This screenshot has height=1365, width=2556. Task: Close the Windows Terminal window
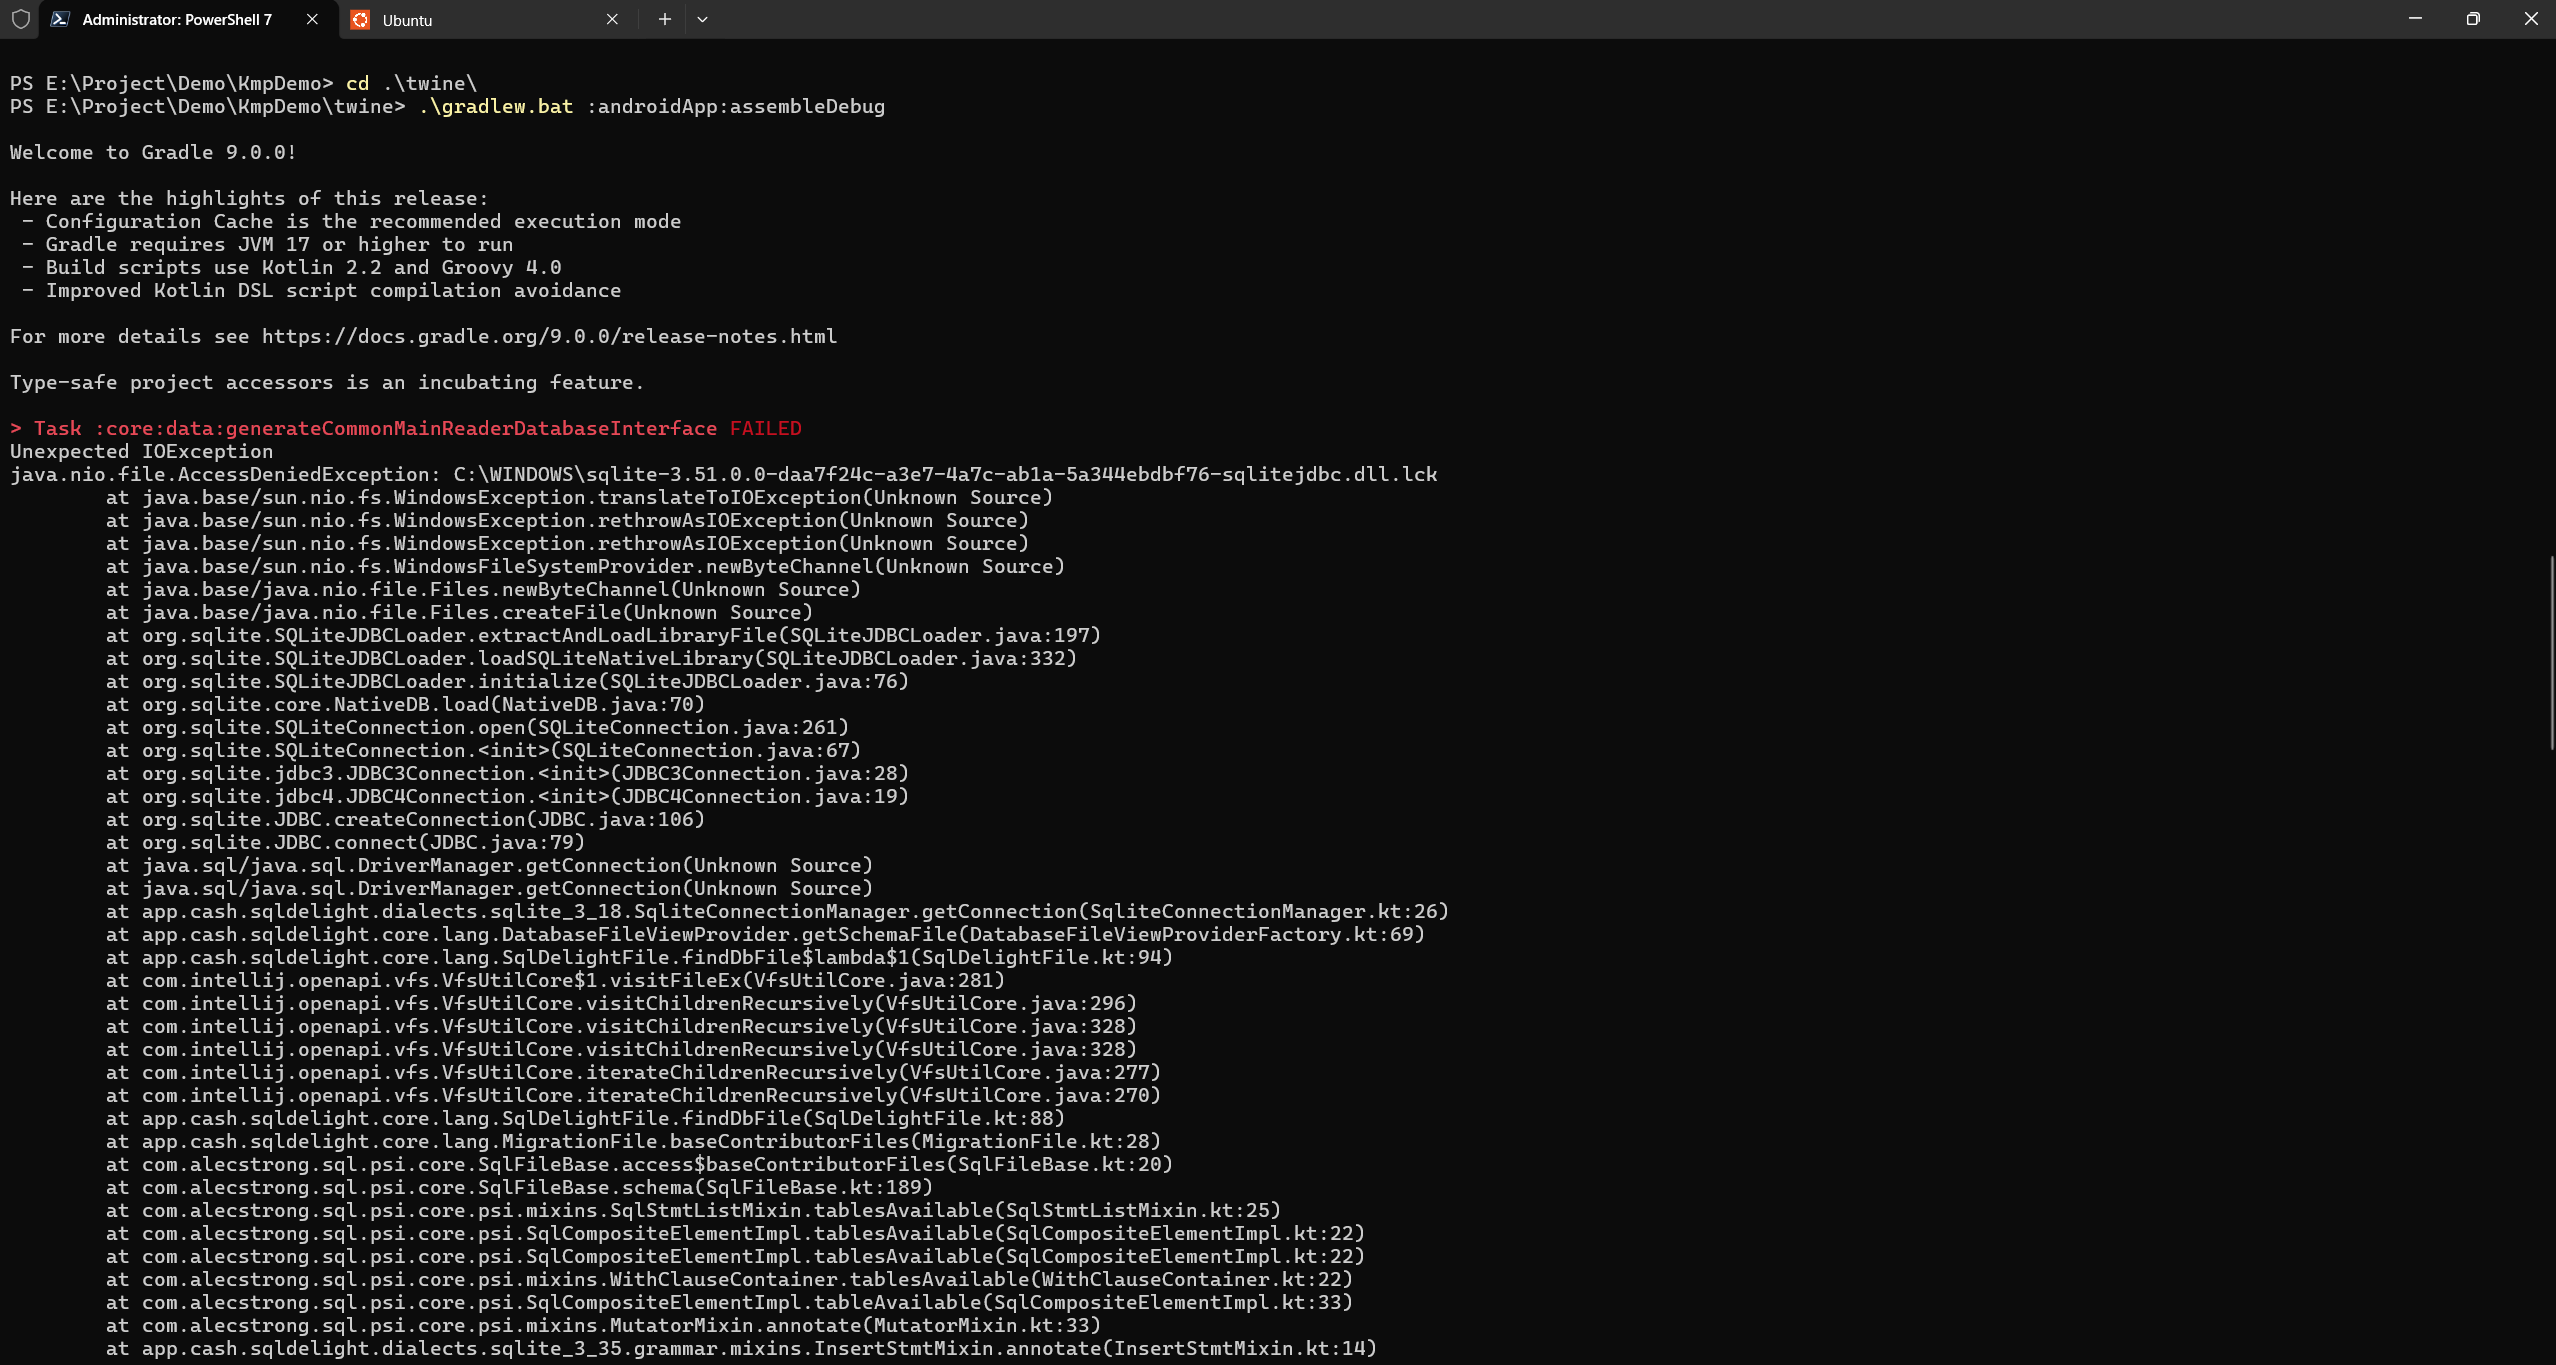pos(2531,19)
